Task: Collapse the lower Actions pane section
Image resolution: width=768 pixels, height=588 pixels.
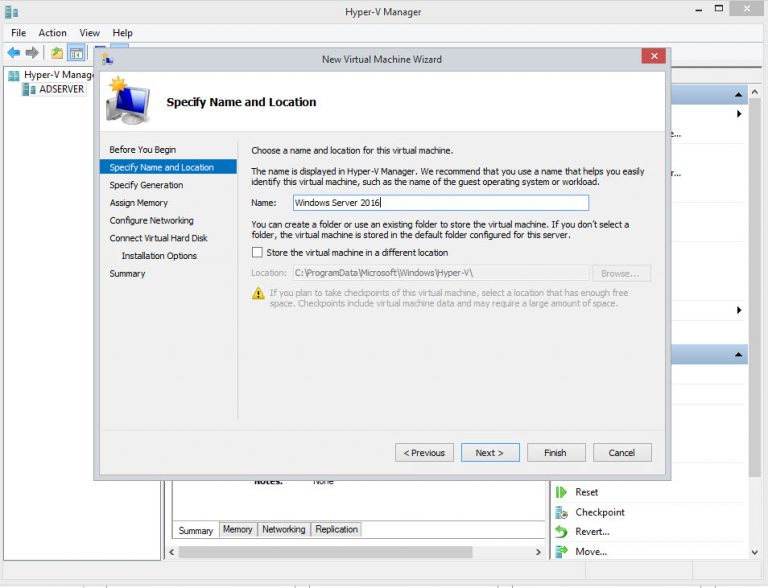Action: pyautogui.click(x=739, y=355)
